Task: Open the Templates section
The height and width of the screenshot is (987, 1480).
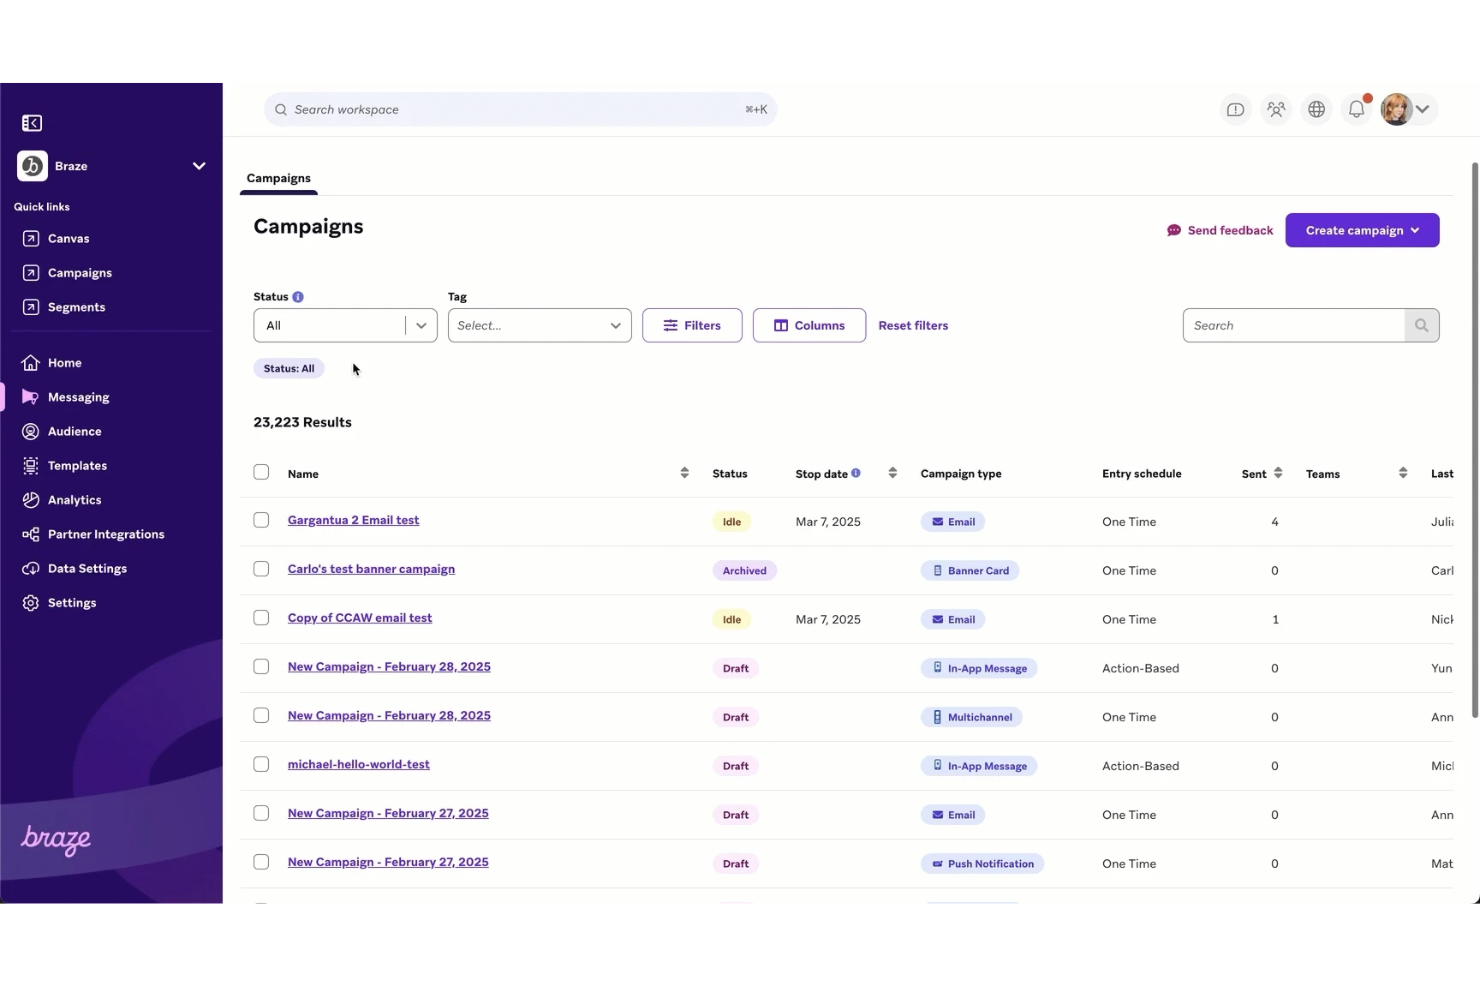Action: click(x=78, y=465)
